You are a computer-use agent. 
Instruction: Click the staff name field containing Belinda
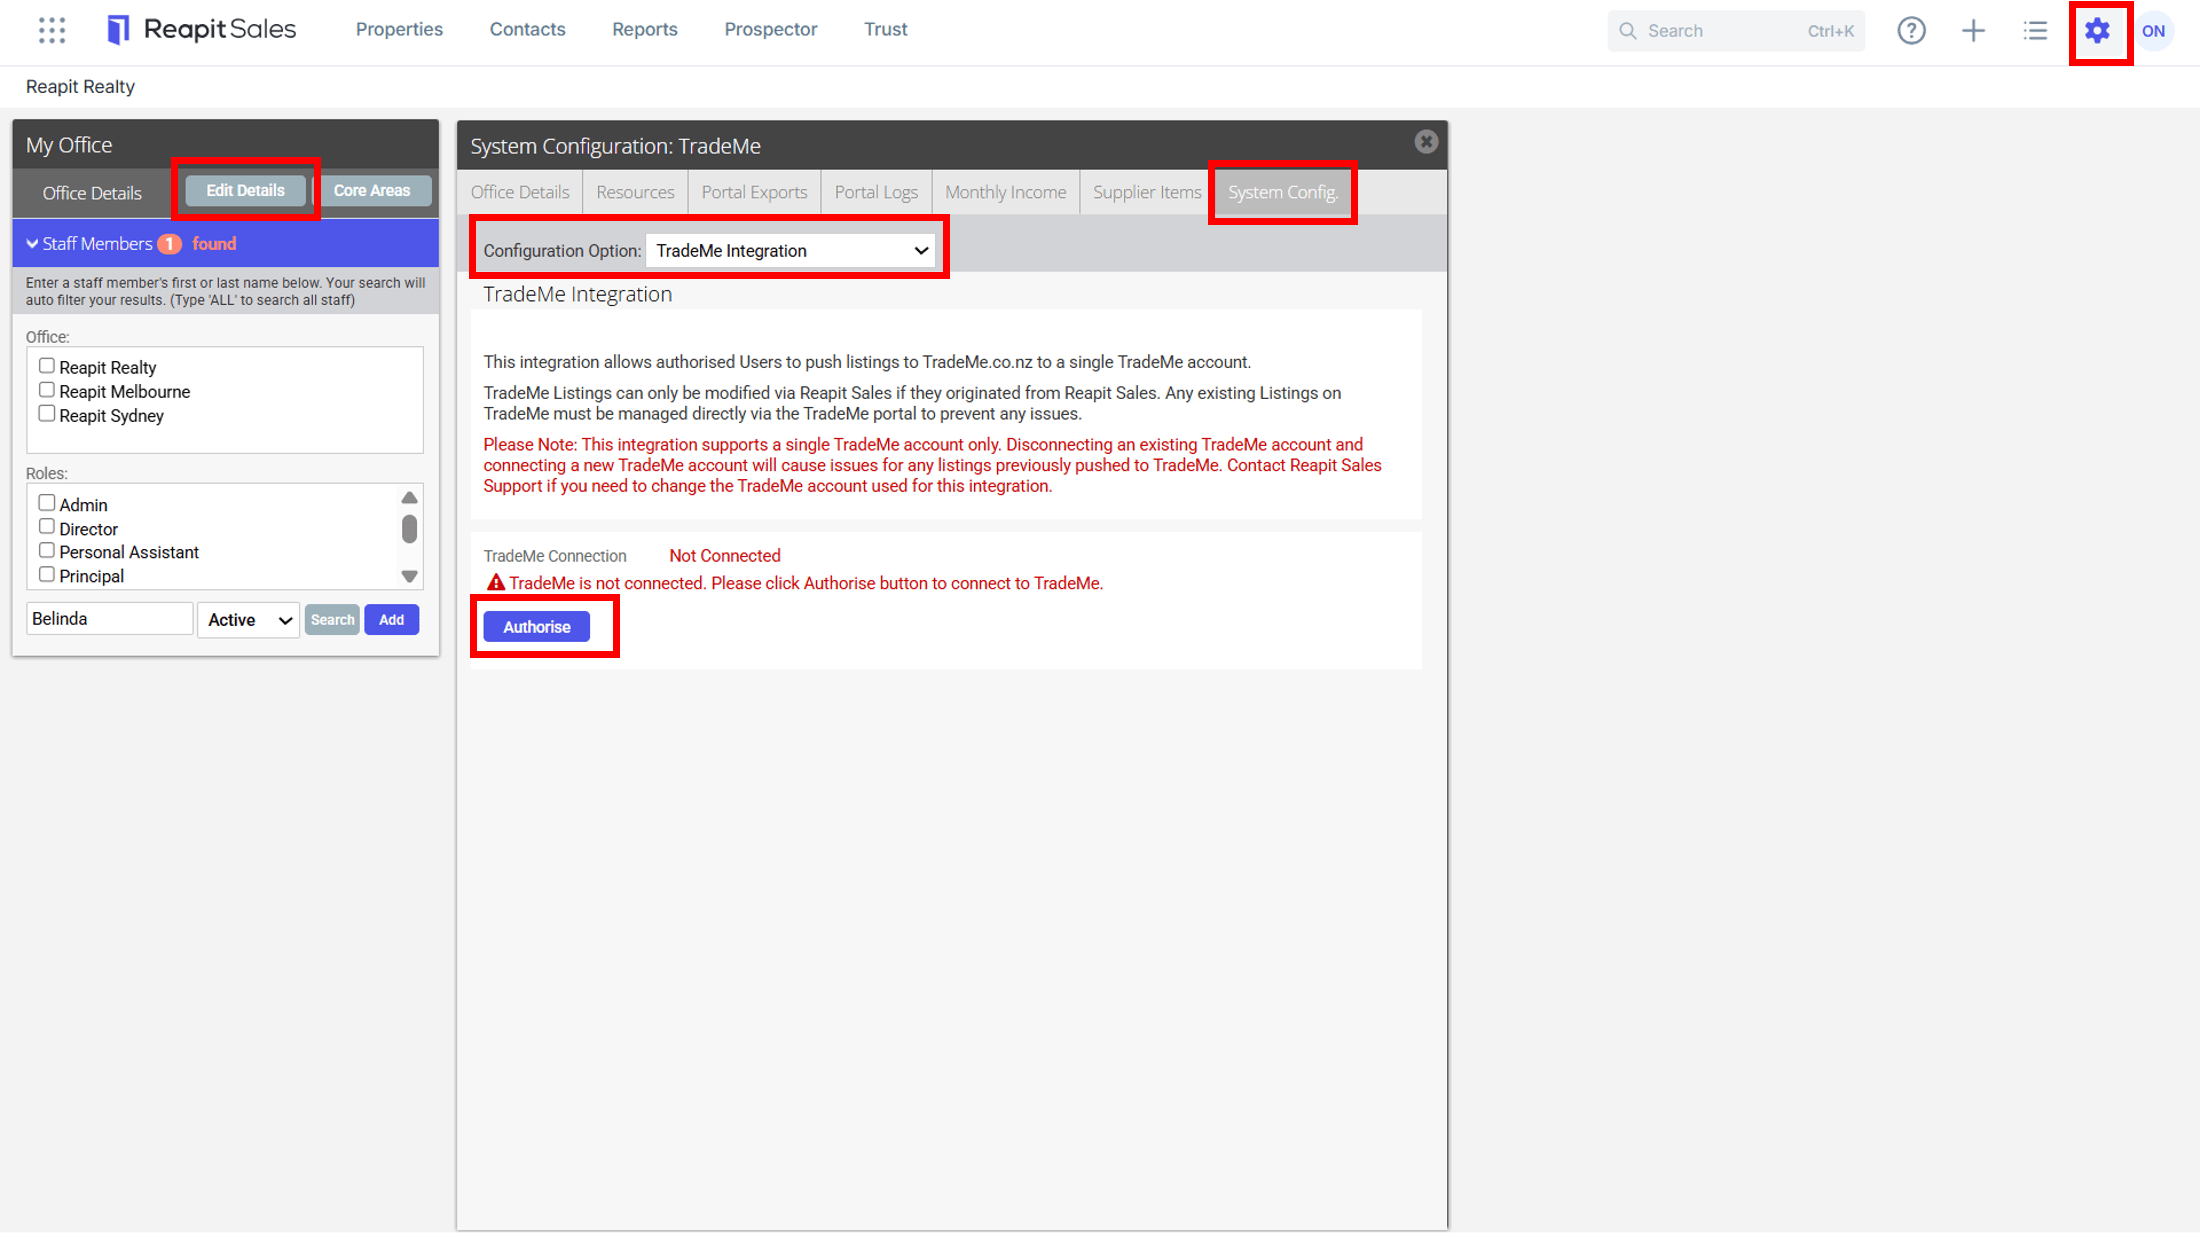[109, 619]
